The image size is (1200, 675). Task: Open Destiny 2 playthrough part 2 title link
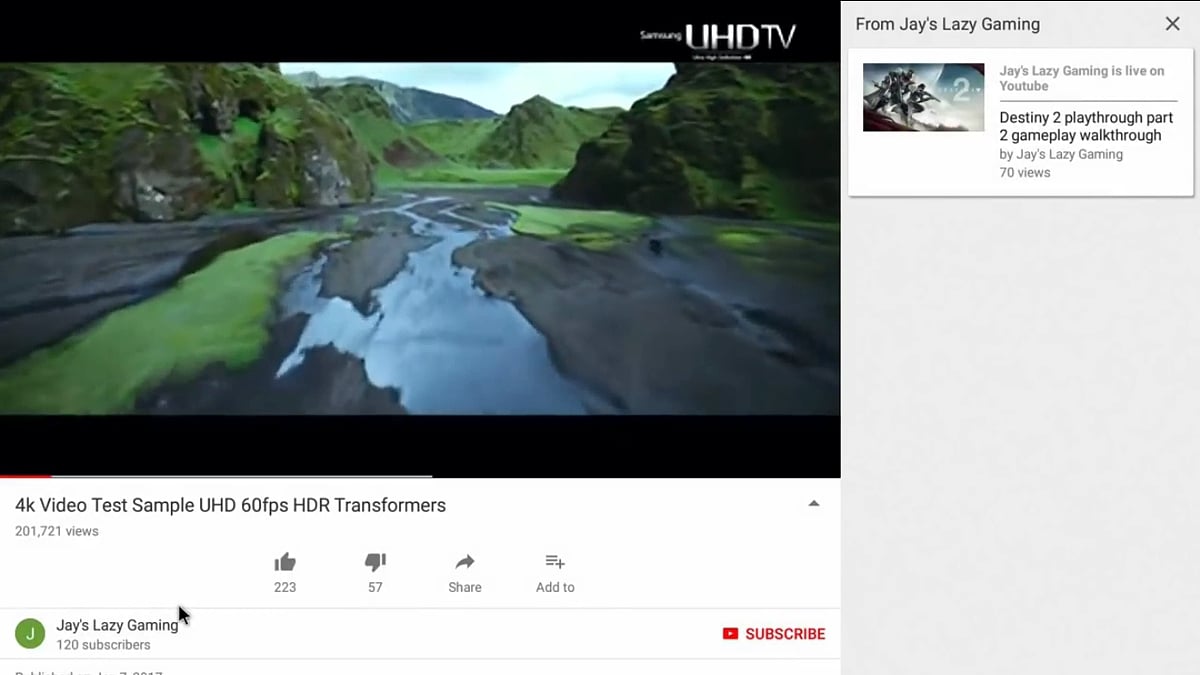coord(1086,126)
